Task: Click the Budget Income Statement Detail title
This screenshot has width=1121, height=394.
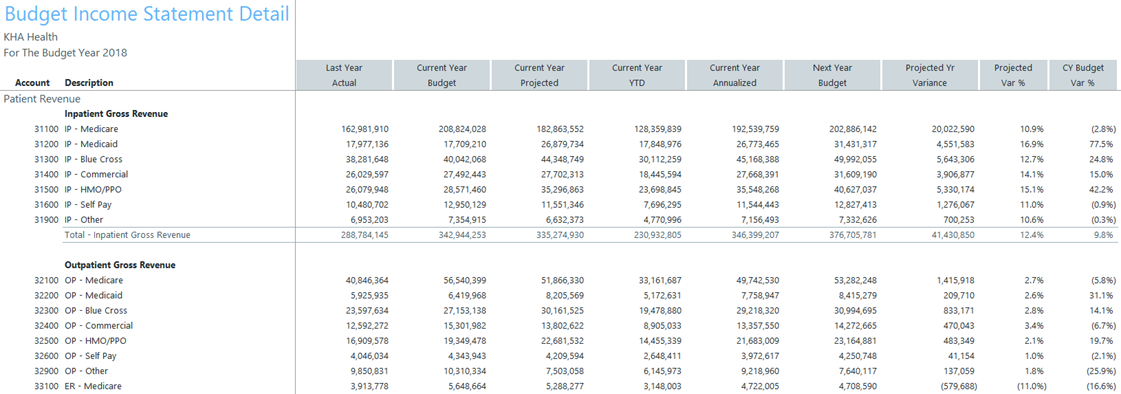Action: [x=147, y=14]
